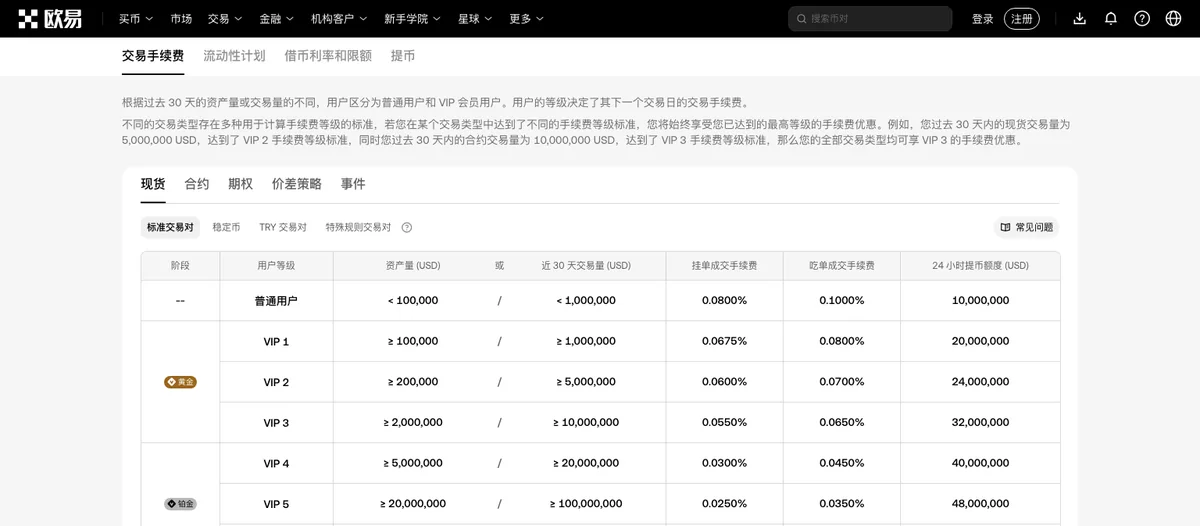Click the 用户等级 column header
The height and width of the screenshot is (526, 1200).
(x=276, y=266)
